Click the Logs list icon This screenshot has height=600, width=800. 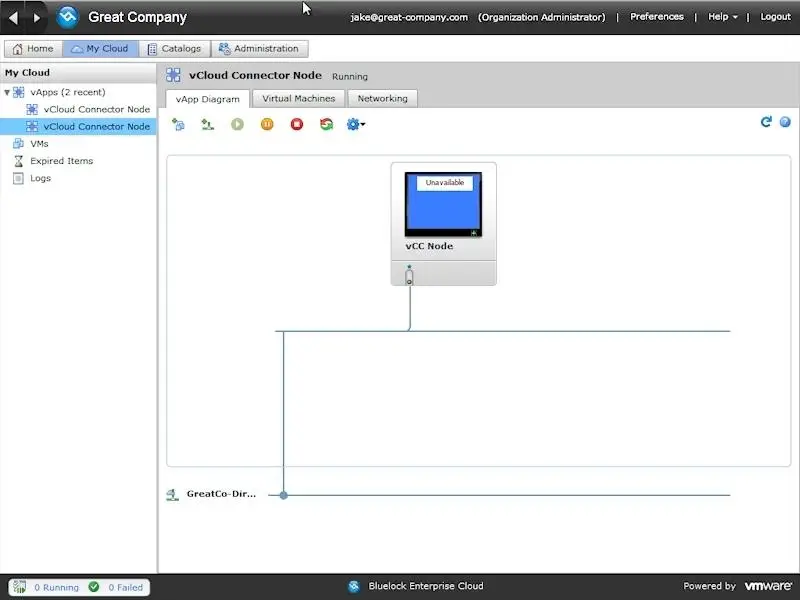pyautogui.click(x=18, y=178)
